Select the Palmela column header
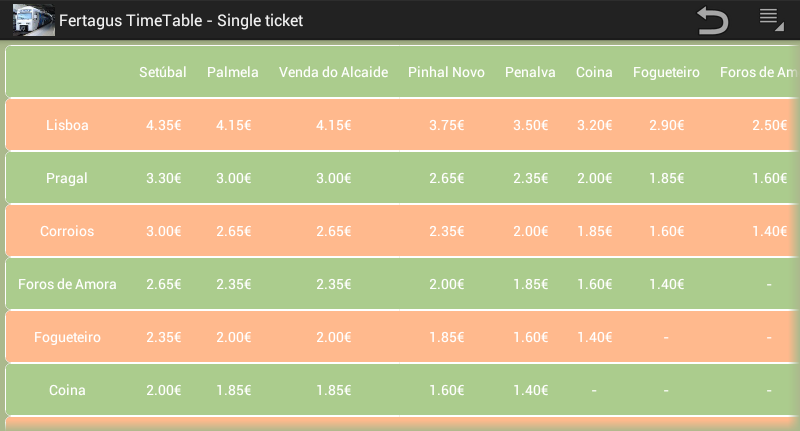The image size is (800, 431). point(233,72)
